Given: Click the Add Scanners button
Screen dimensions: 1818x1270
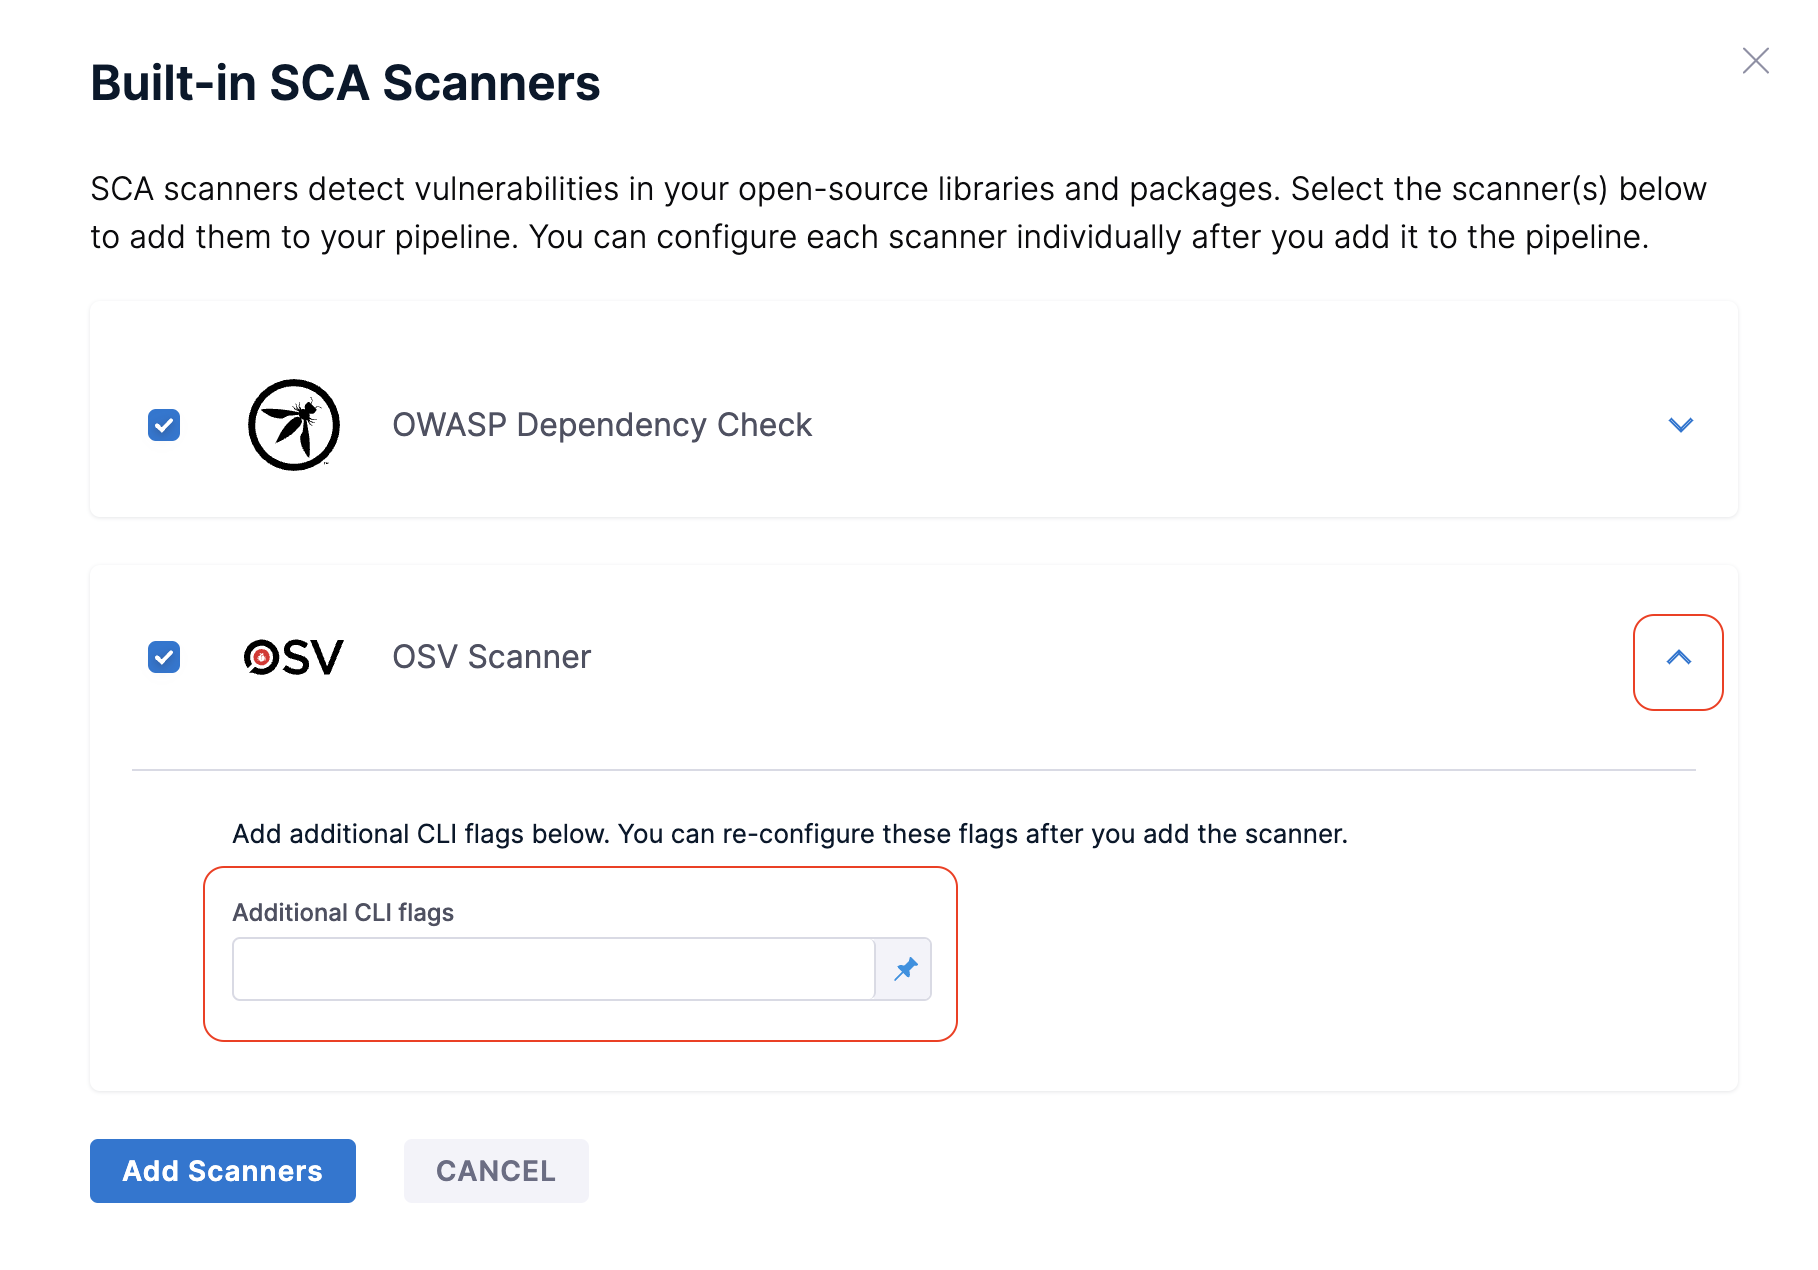Looking at the screenshot, I should coord(223,1171).
